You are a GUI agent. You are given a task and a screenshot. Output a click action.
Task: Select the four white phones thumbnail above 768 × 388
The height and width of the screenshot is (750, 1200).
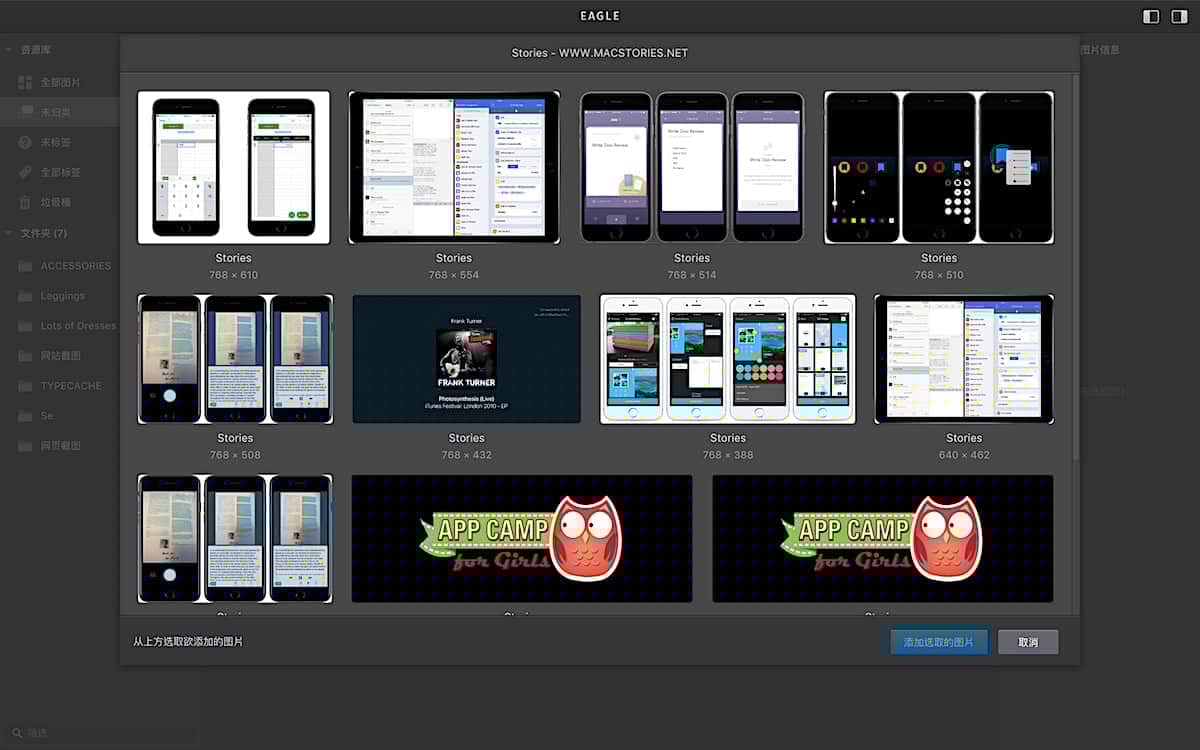click(728, 359)
